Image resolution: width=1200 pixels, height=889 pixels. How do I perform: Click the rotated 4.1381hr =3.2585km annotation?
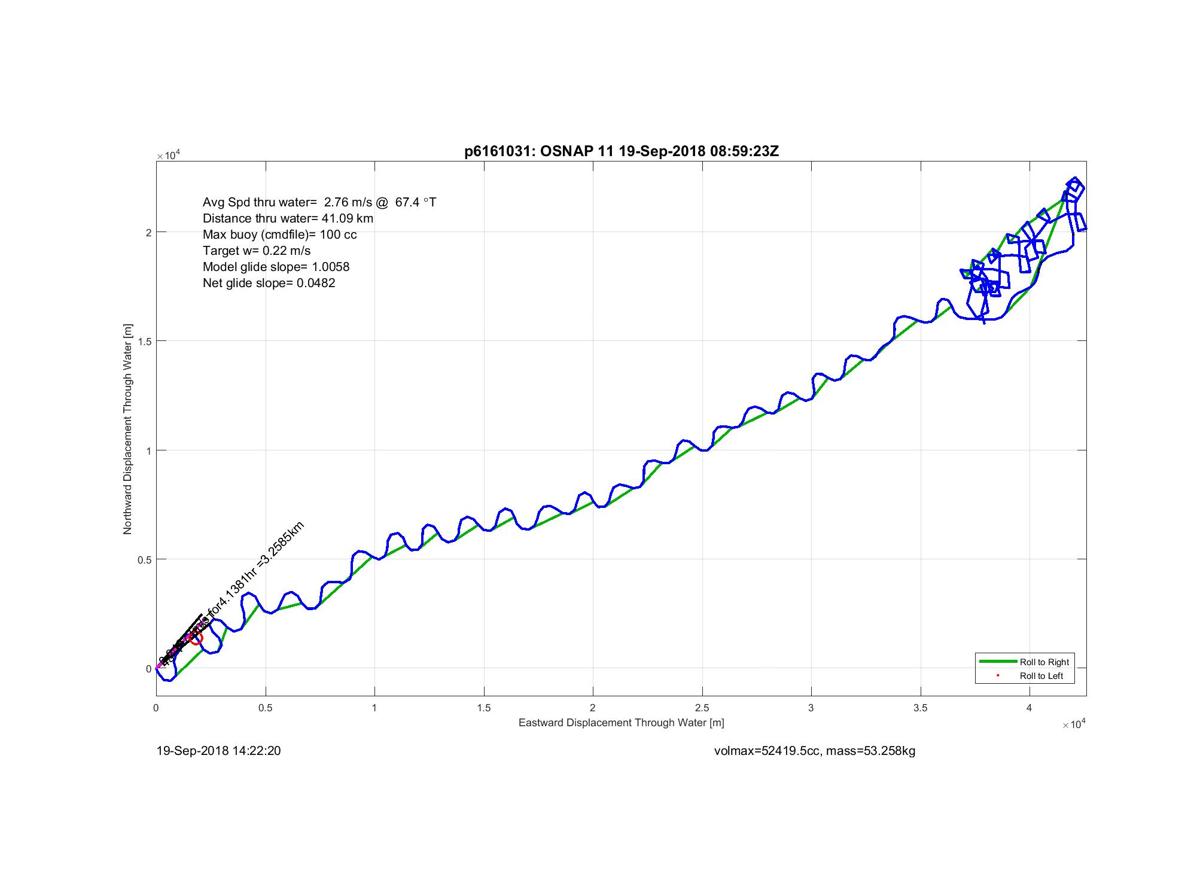pyautogui.click(x=263, y=565)
